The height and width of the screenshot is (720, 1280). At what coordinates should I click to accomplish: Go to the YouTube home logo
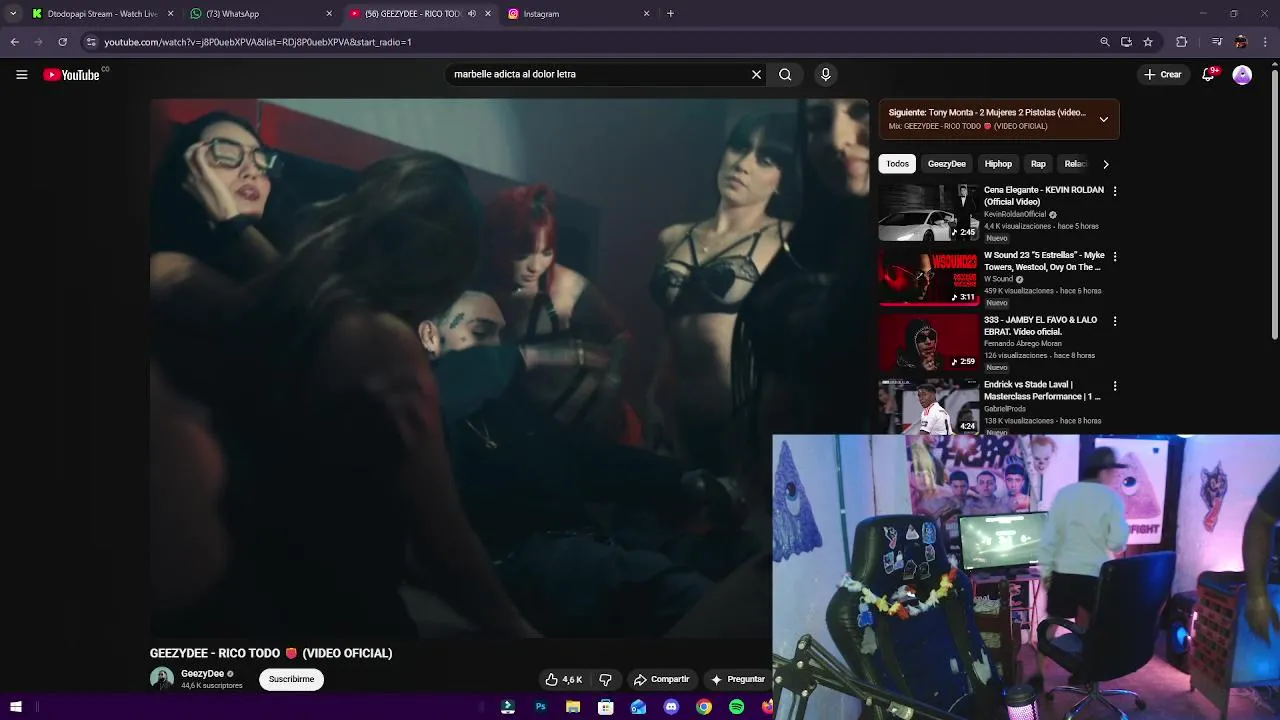tap(72, 74)
